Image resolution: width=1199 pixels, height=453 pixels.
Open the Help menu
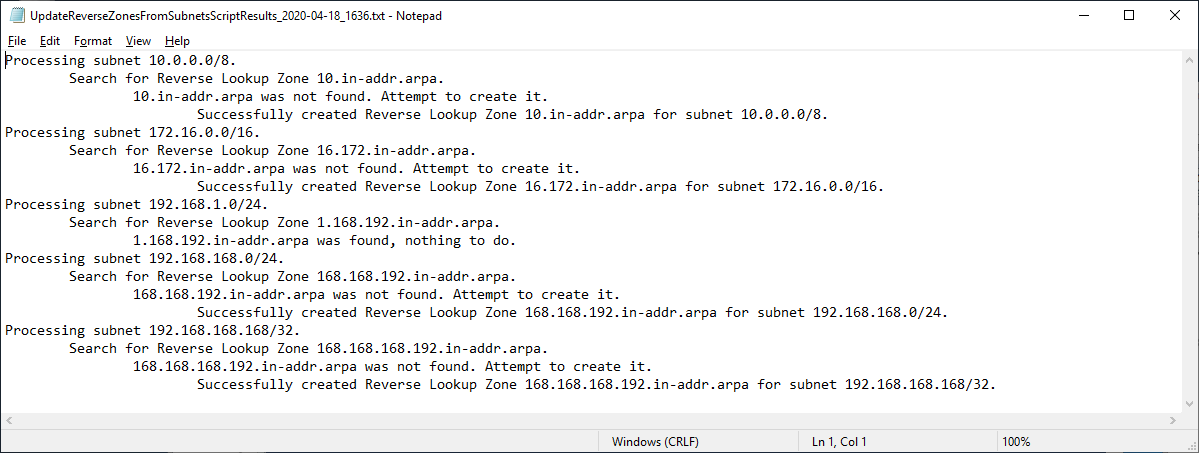177,41
